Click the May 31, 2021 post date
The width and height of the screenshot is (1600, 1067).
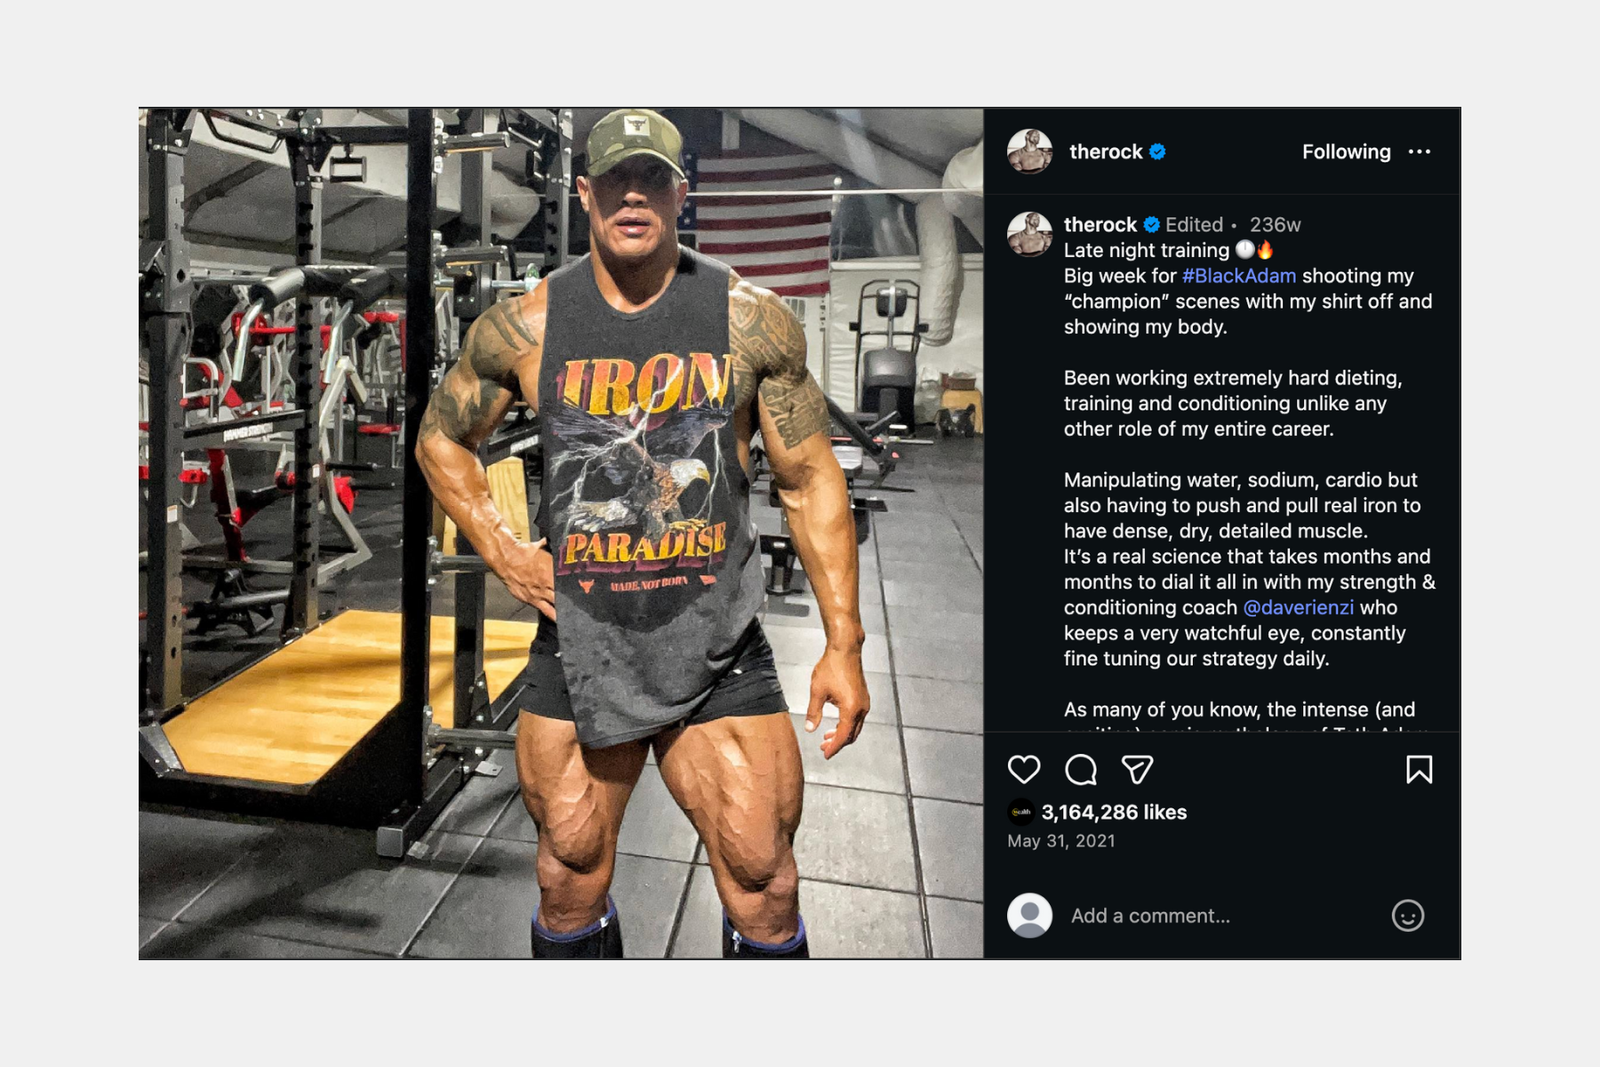point(1061,841)
